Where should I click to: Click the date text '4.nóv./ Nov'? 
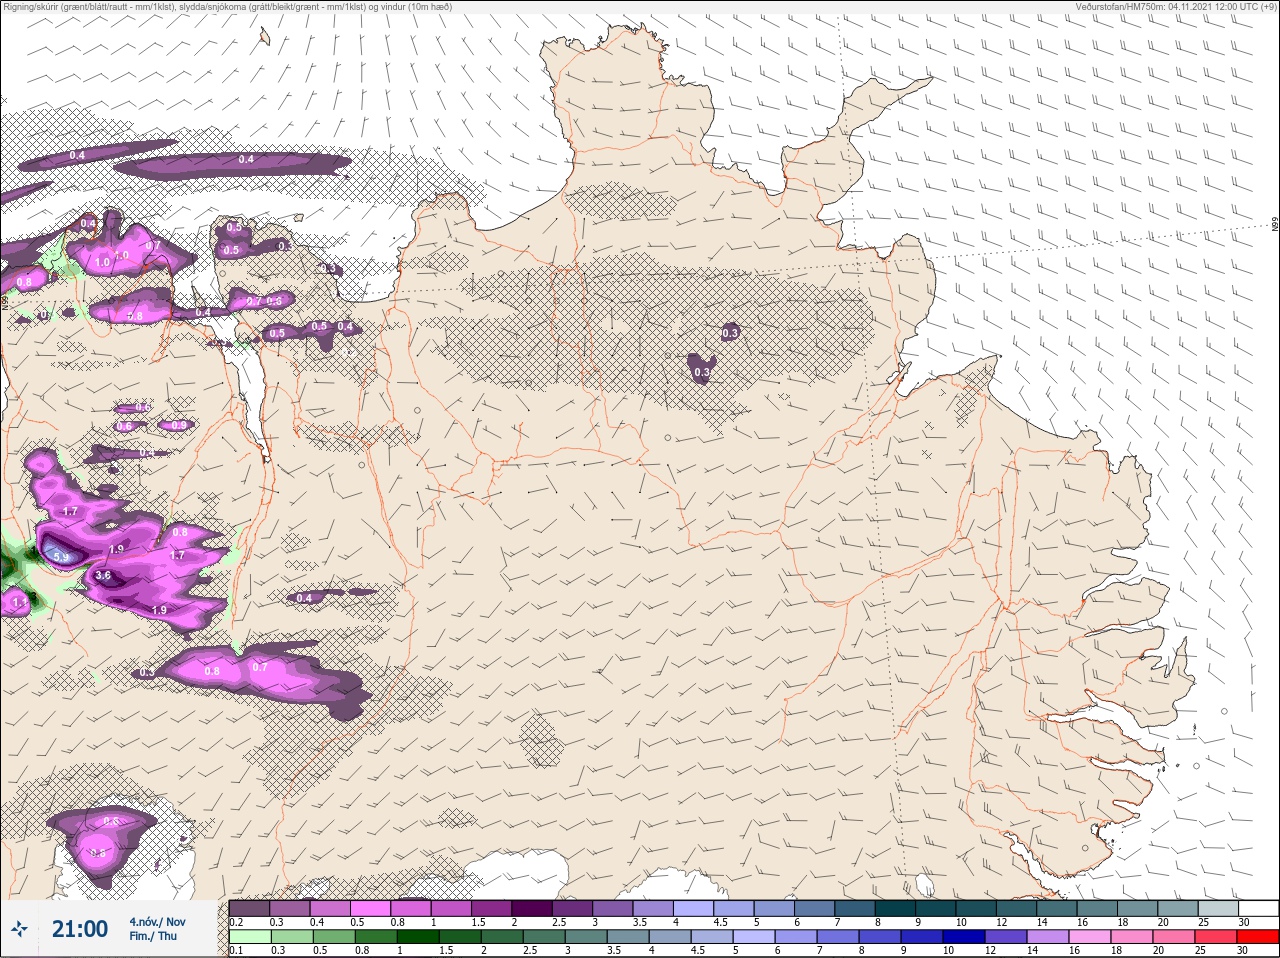tap(157, 921)
